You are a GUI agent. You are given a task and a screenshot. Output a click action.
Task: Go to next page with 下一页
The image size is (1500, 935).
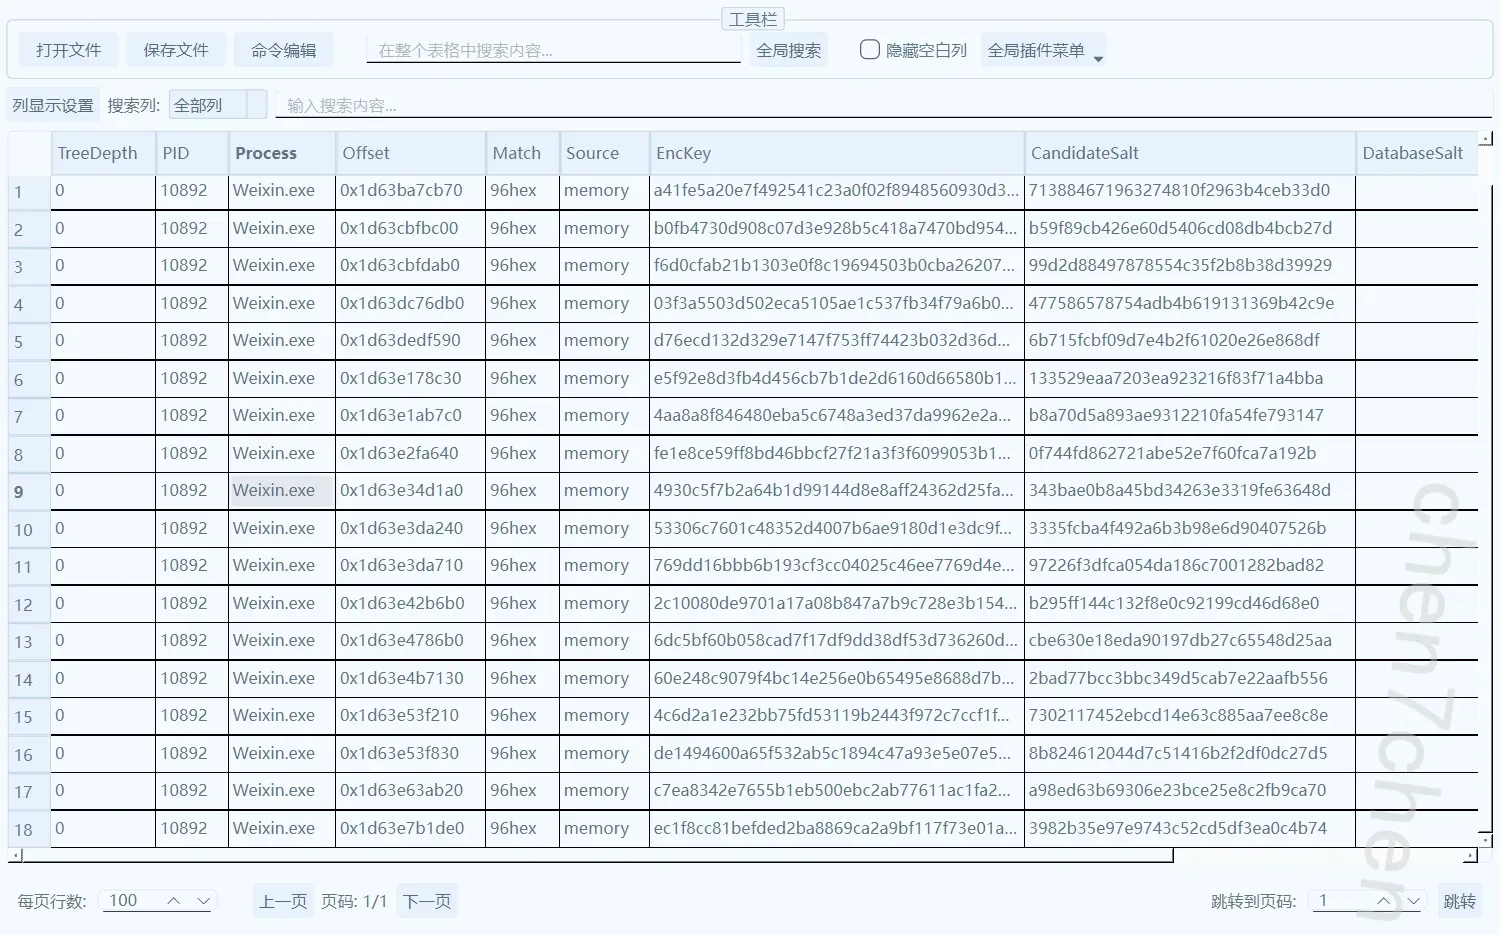coord(427,901)
